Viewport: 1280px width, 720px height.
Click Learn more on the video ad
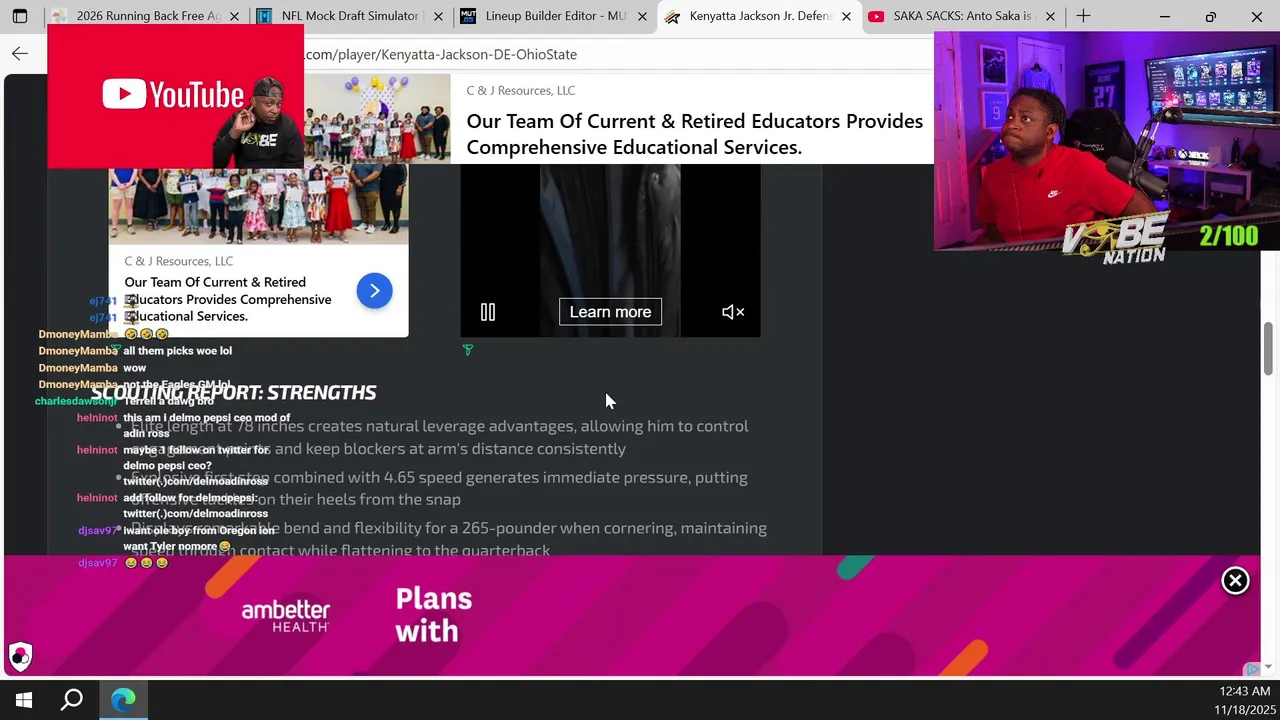[x=610, y=312]
